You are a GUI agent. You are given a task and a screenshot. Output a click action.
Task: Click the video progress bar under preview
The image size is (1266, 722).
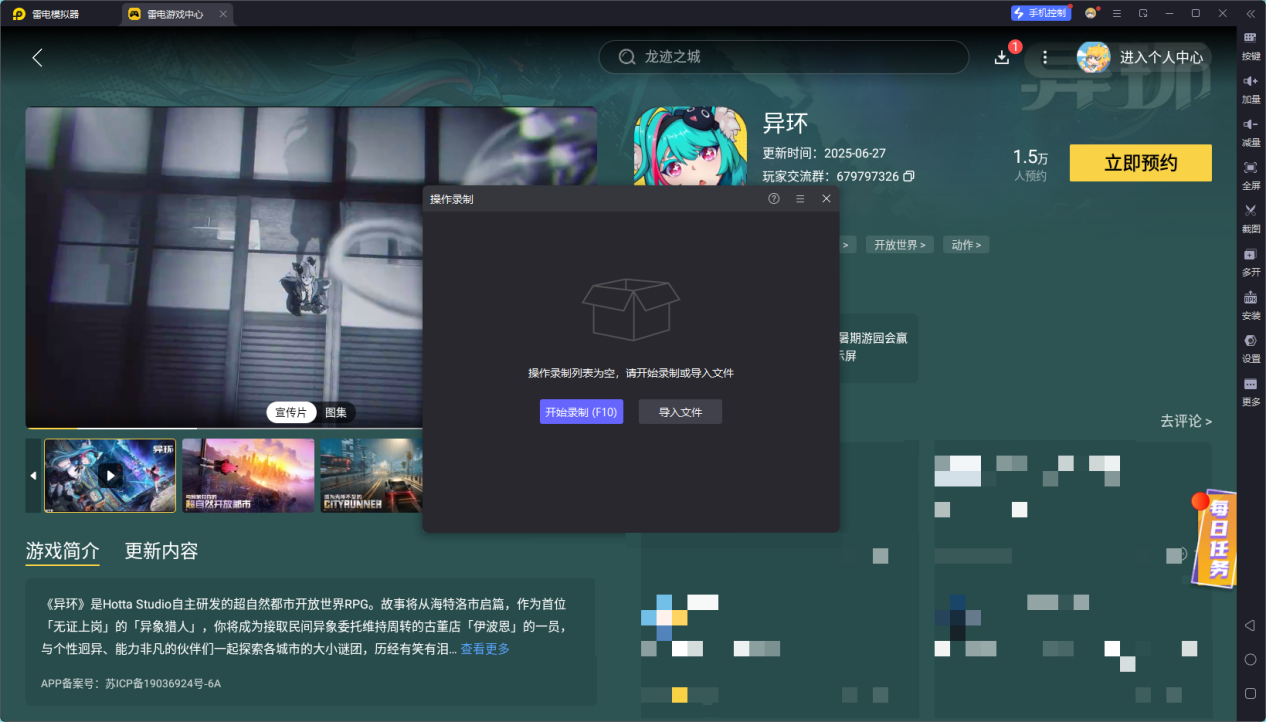pyautogui.click(x=311, y=427)
